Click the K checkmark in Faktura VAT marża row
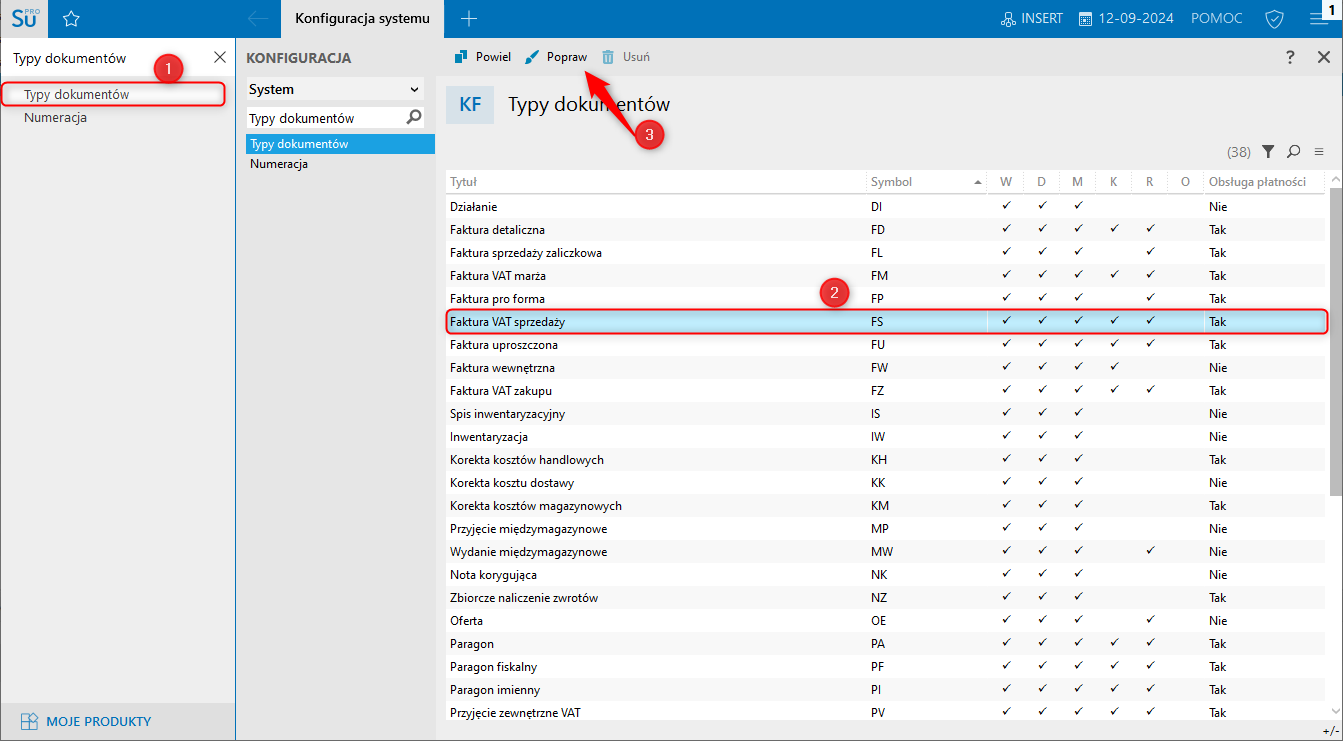1343x741 pixels. (x=1114, y=275)
